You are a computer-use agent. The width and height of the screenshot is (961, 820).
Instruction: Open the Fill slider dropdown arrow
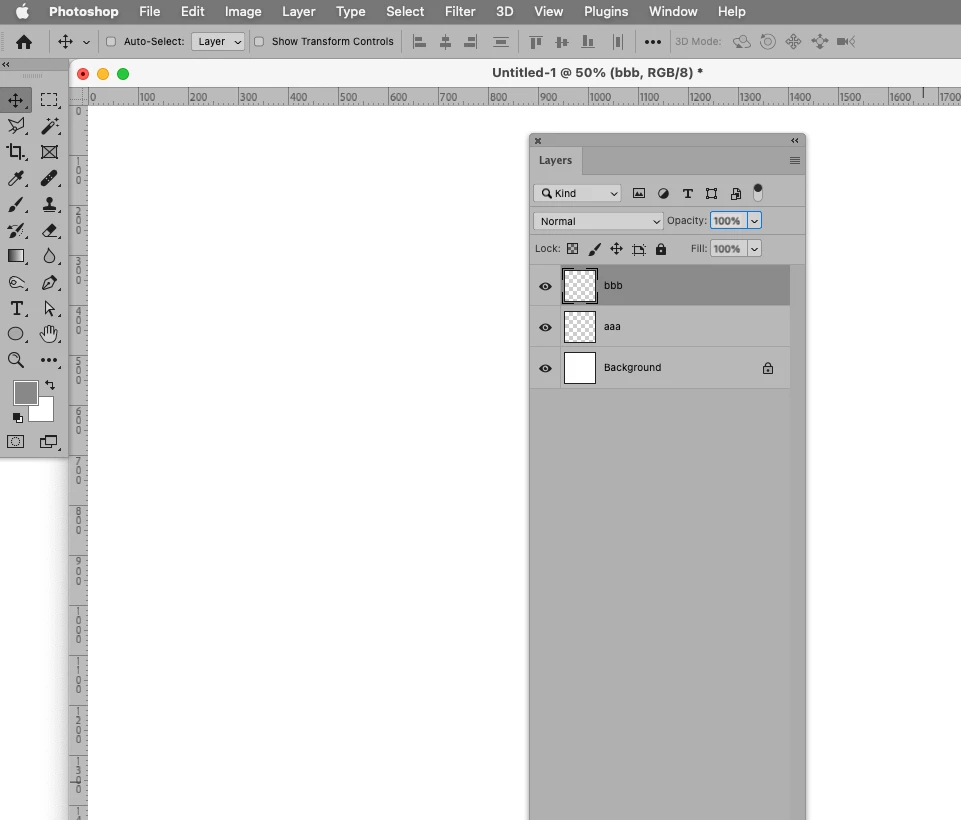point(754,249)
